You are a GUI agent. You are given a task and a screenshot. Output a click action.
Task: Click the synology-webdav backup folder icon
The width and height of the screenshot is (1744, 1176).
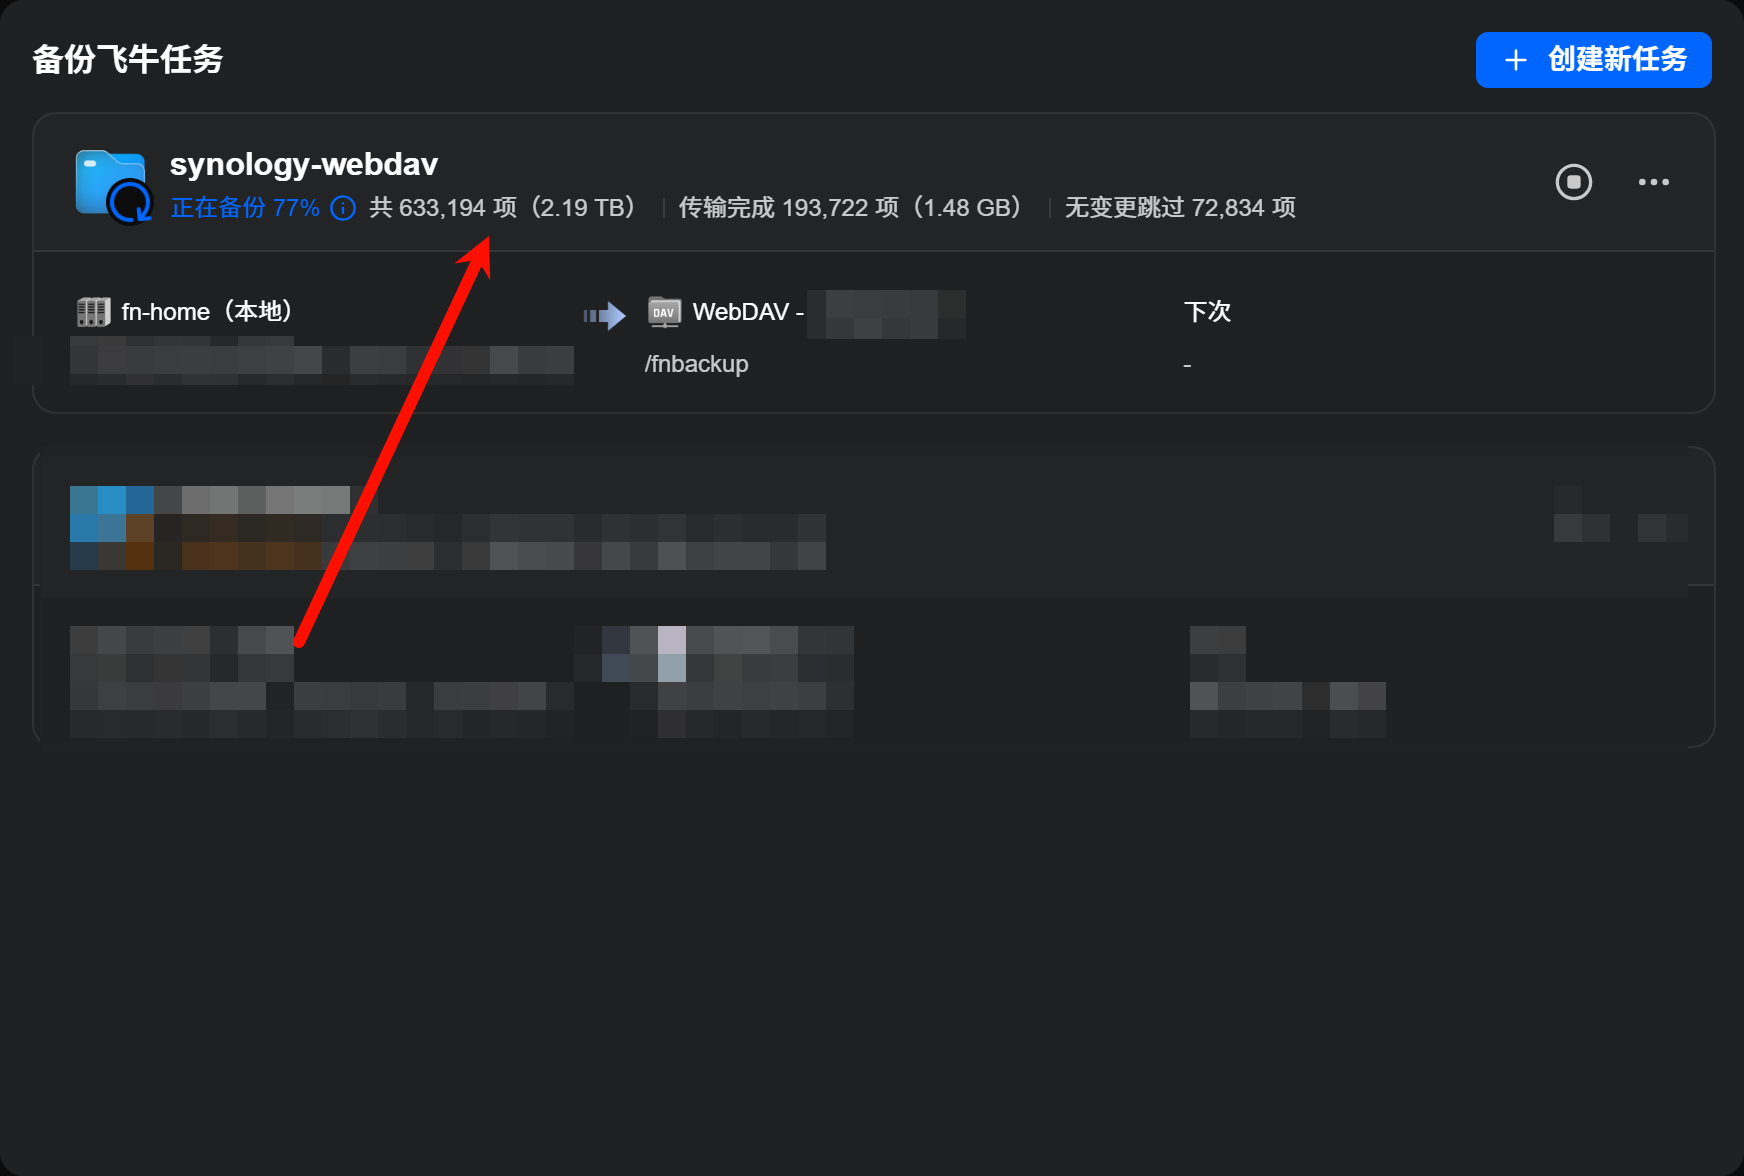[x=113, y=185]
